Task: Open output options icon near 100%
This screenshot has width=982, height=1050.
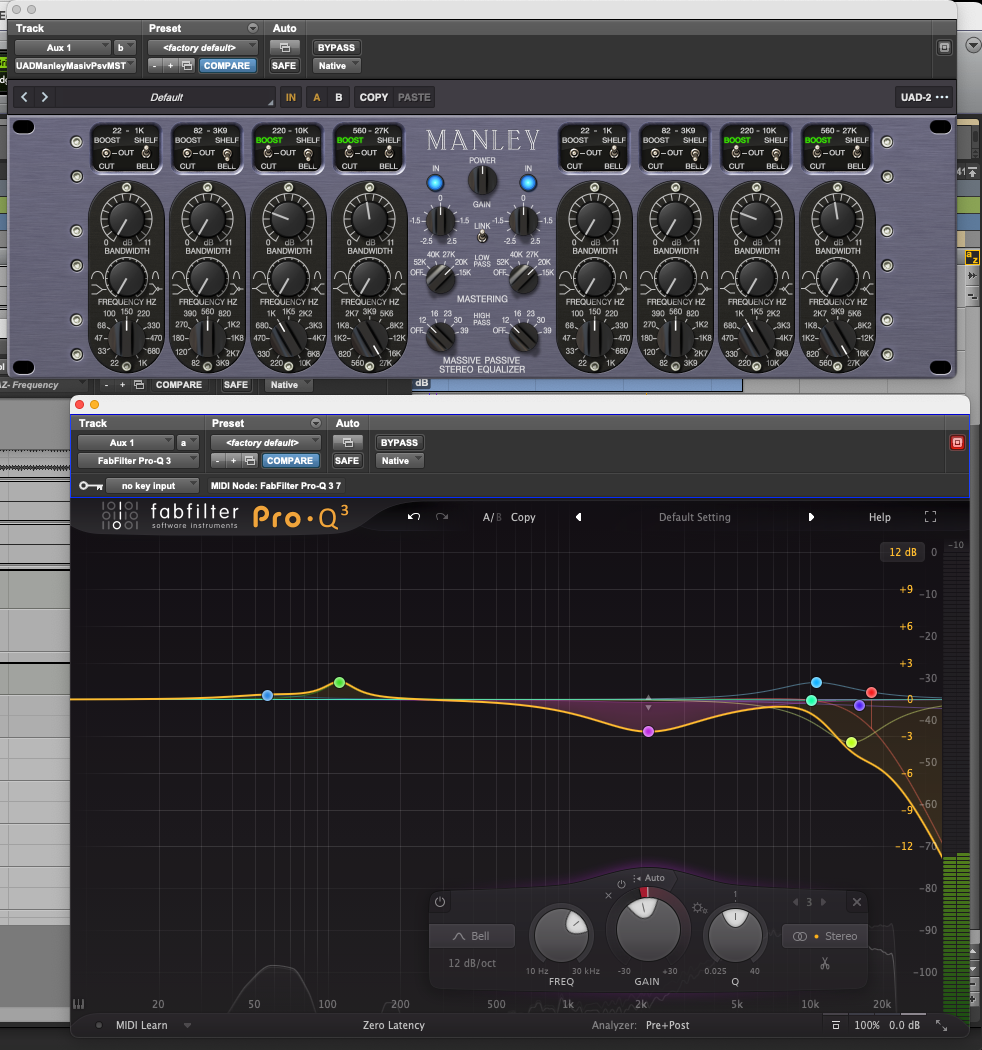Action: click(x=835, y=1025)
